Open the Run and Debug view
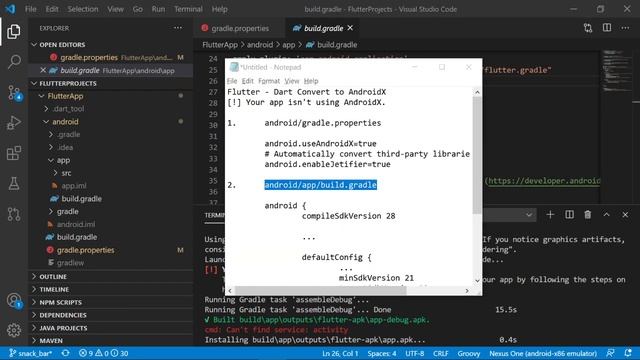The width and height of the screenshot is (640, 360). (13, 123)
